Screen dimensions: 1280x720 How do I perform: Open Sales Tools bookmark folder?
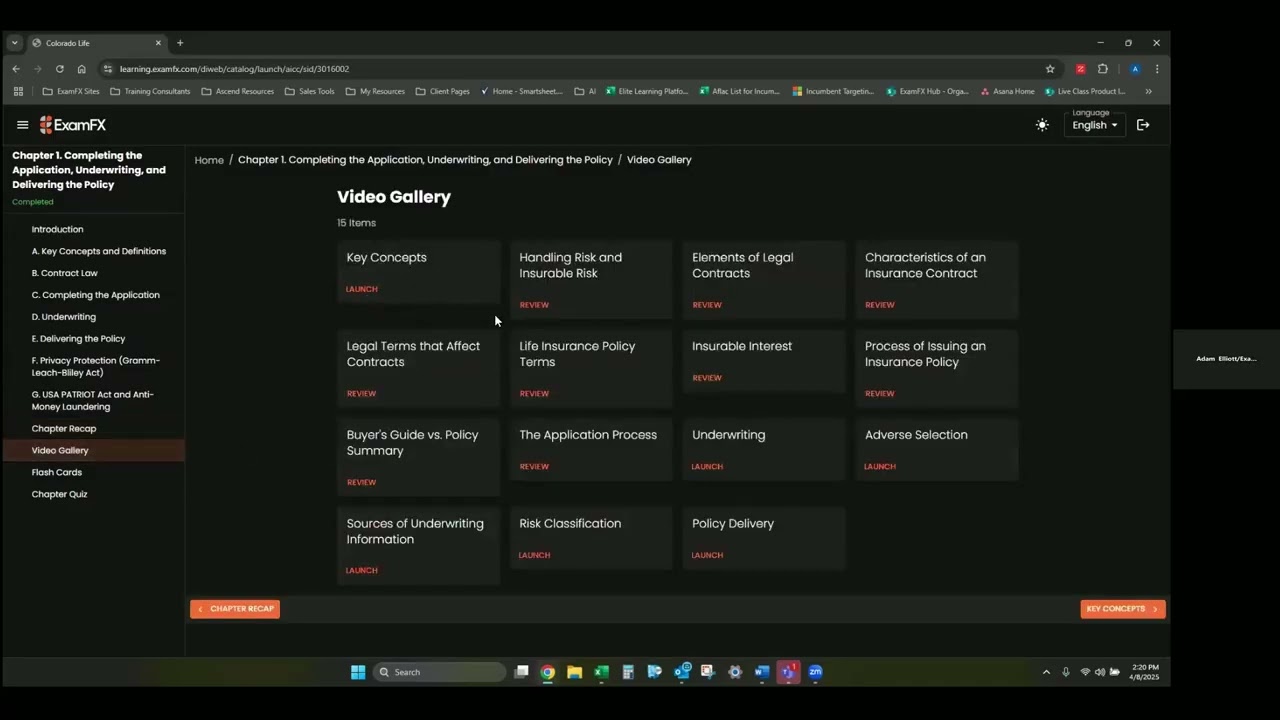click(x=309, y=91)
